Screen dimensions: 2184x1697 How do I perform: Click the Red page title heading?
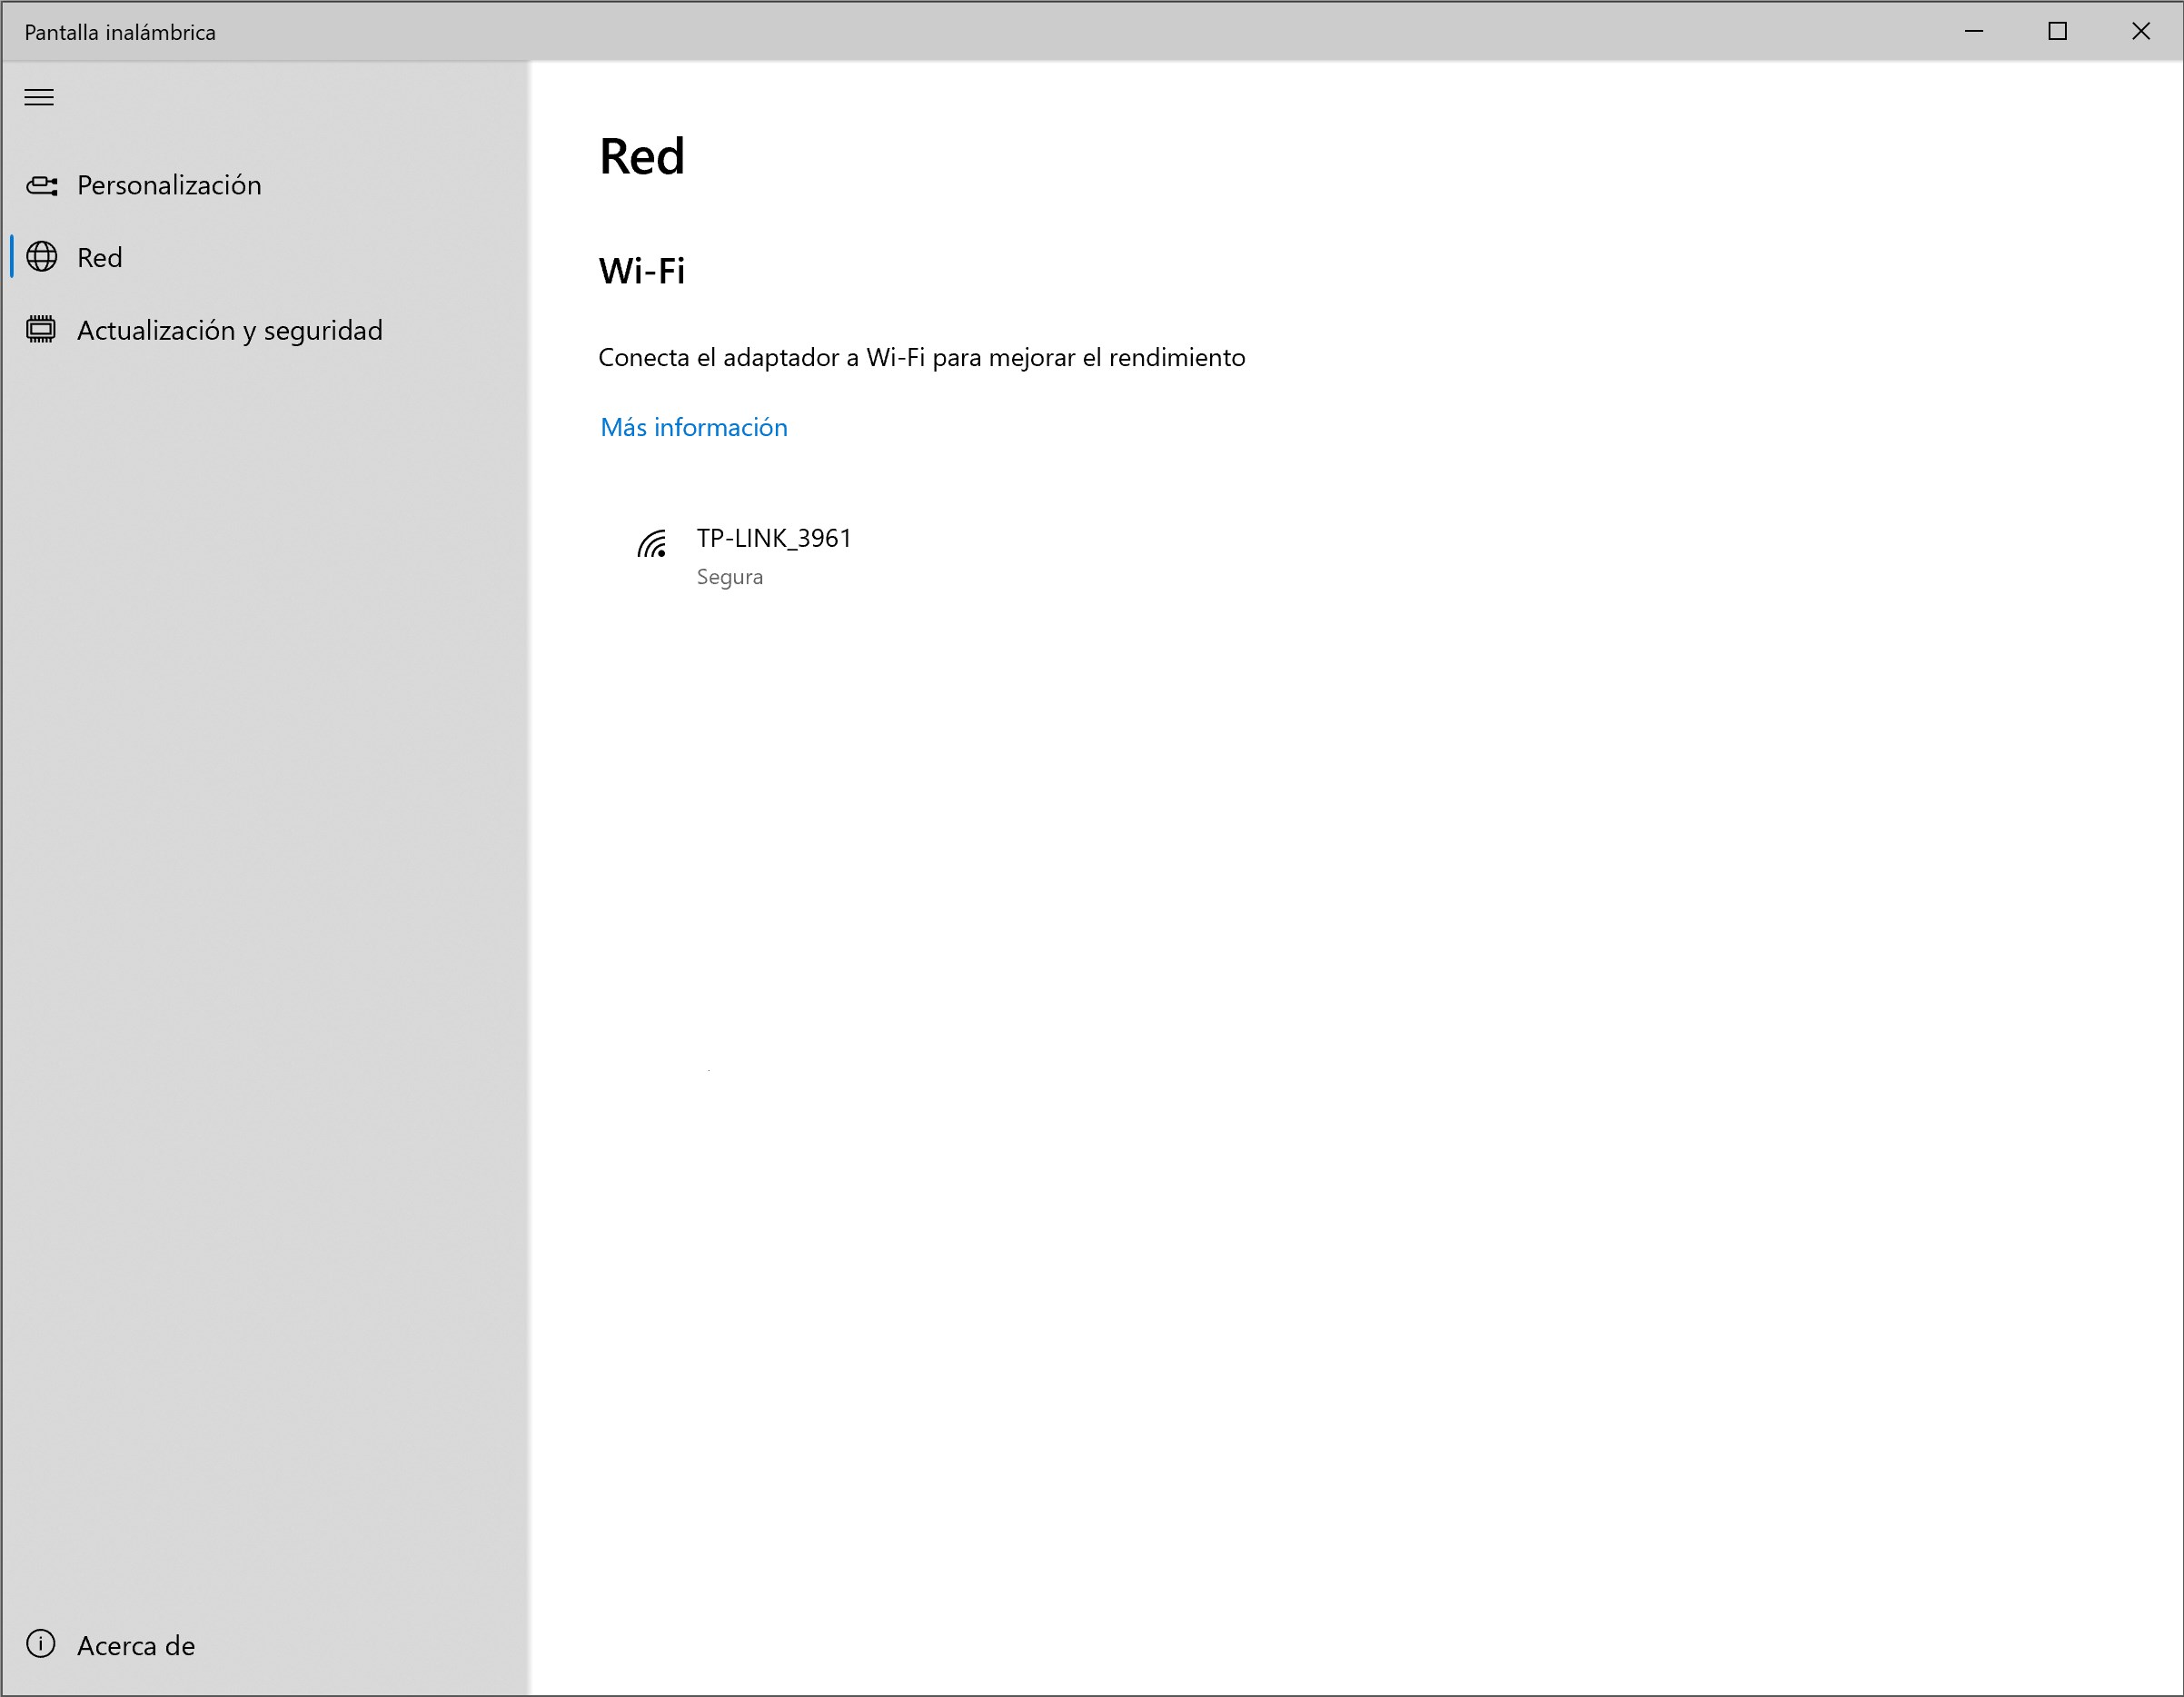tap(642, 156)
